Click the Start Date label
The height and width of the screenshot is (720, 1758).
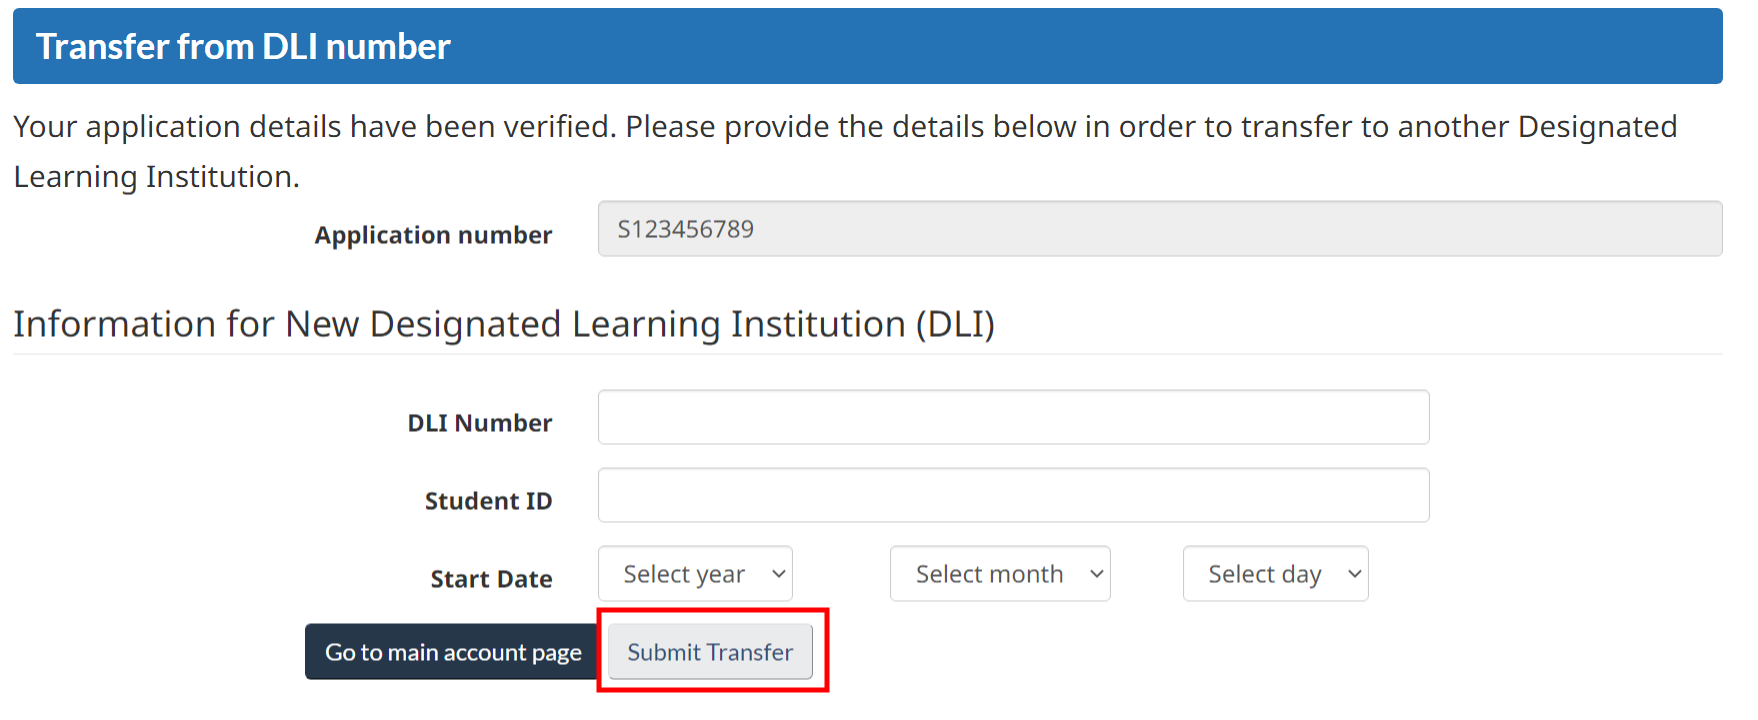tap(491, 579)
